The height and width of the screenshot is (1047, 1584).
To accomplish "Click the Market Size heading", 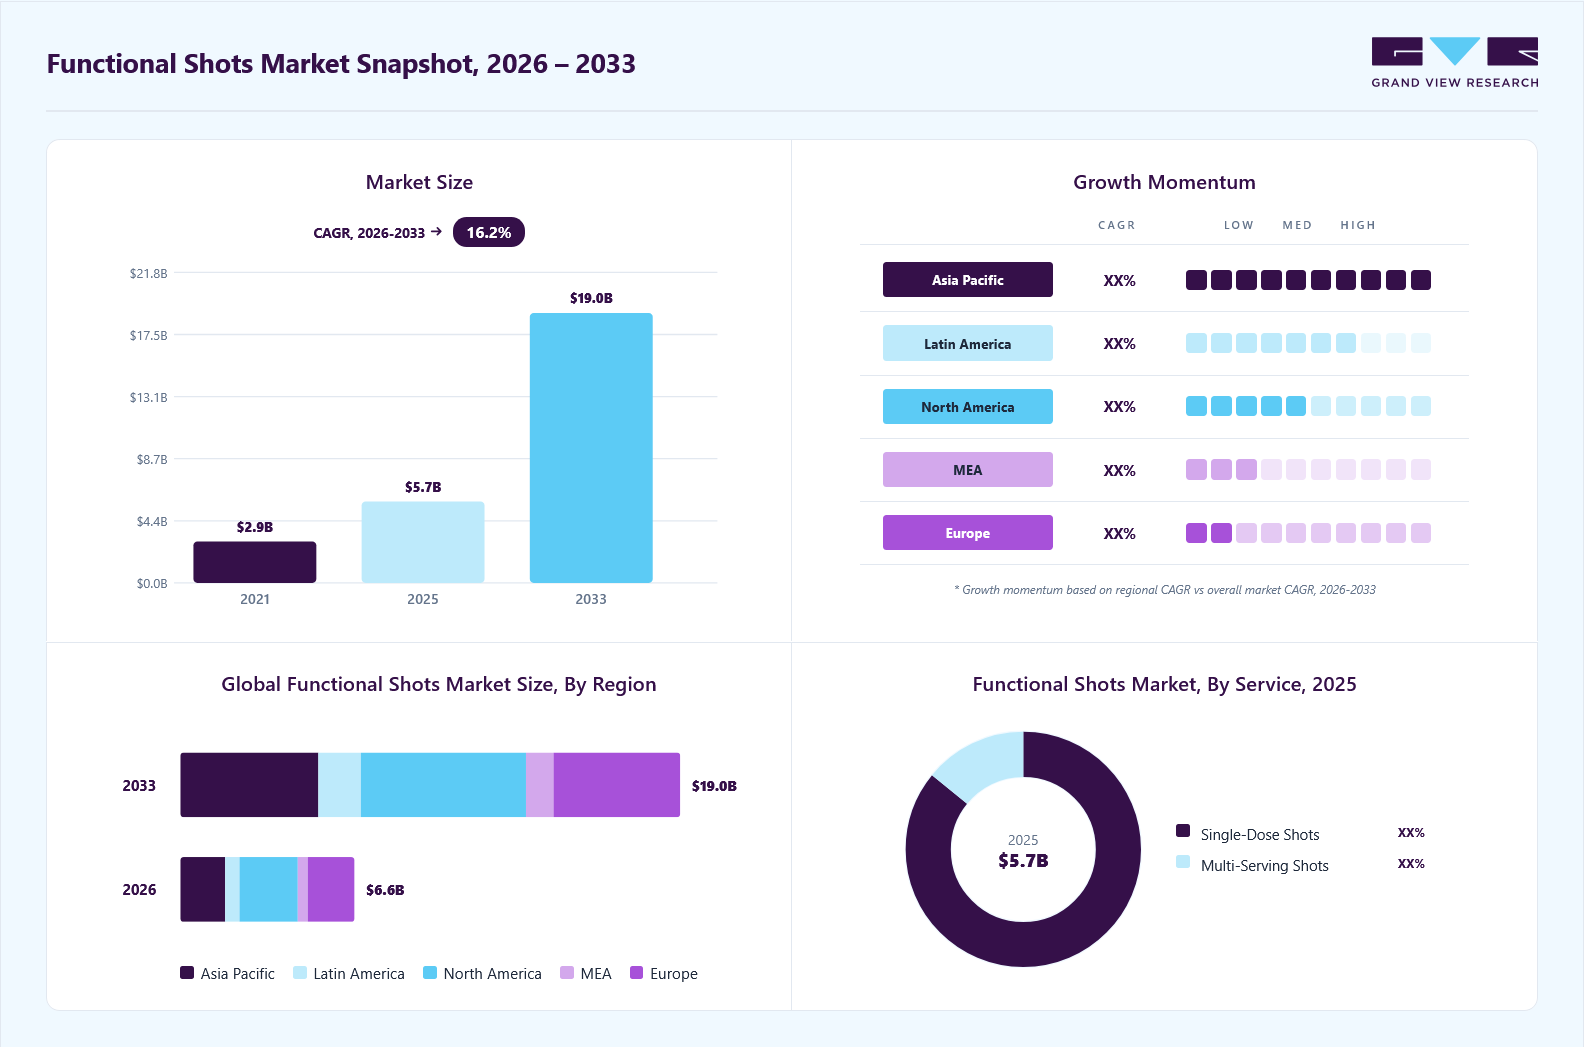I will coord(419,182).
